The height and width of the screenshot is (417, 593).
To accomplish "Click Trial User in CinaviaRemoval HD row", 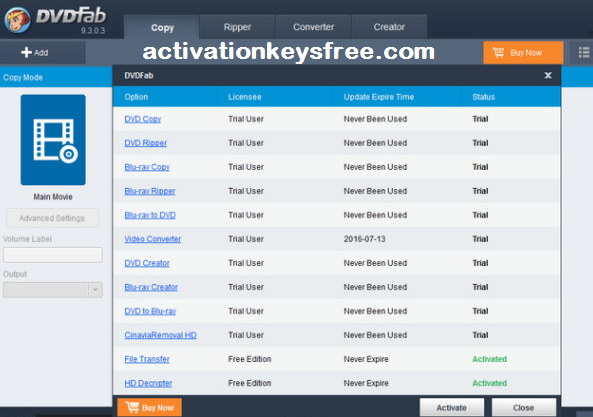I will [246, 335].
